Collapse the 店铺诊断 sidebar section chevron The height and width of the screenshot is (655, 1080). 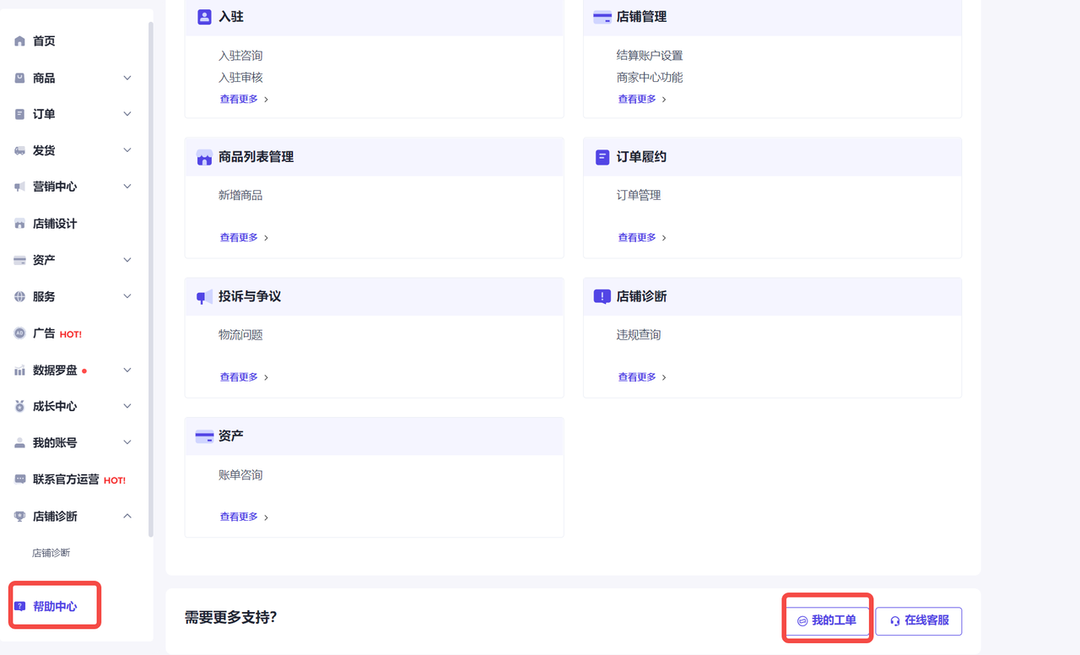coord(127,516)
